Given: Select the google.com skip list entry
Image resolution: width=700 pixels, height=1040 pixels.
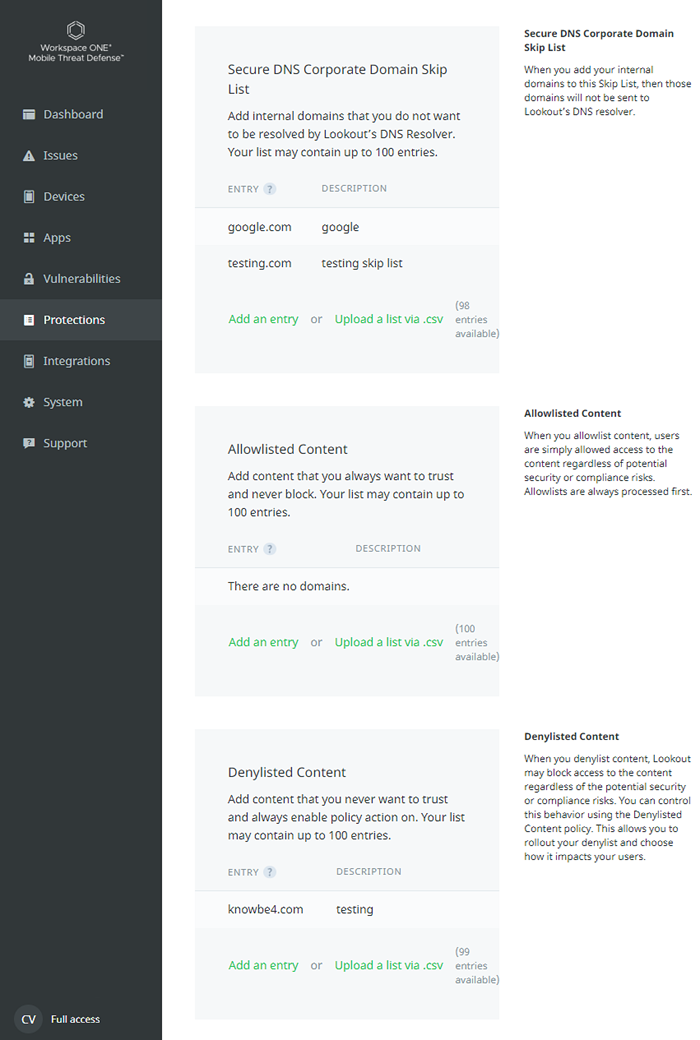Looking at the screenshot, I should pos(259,227).
